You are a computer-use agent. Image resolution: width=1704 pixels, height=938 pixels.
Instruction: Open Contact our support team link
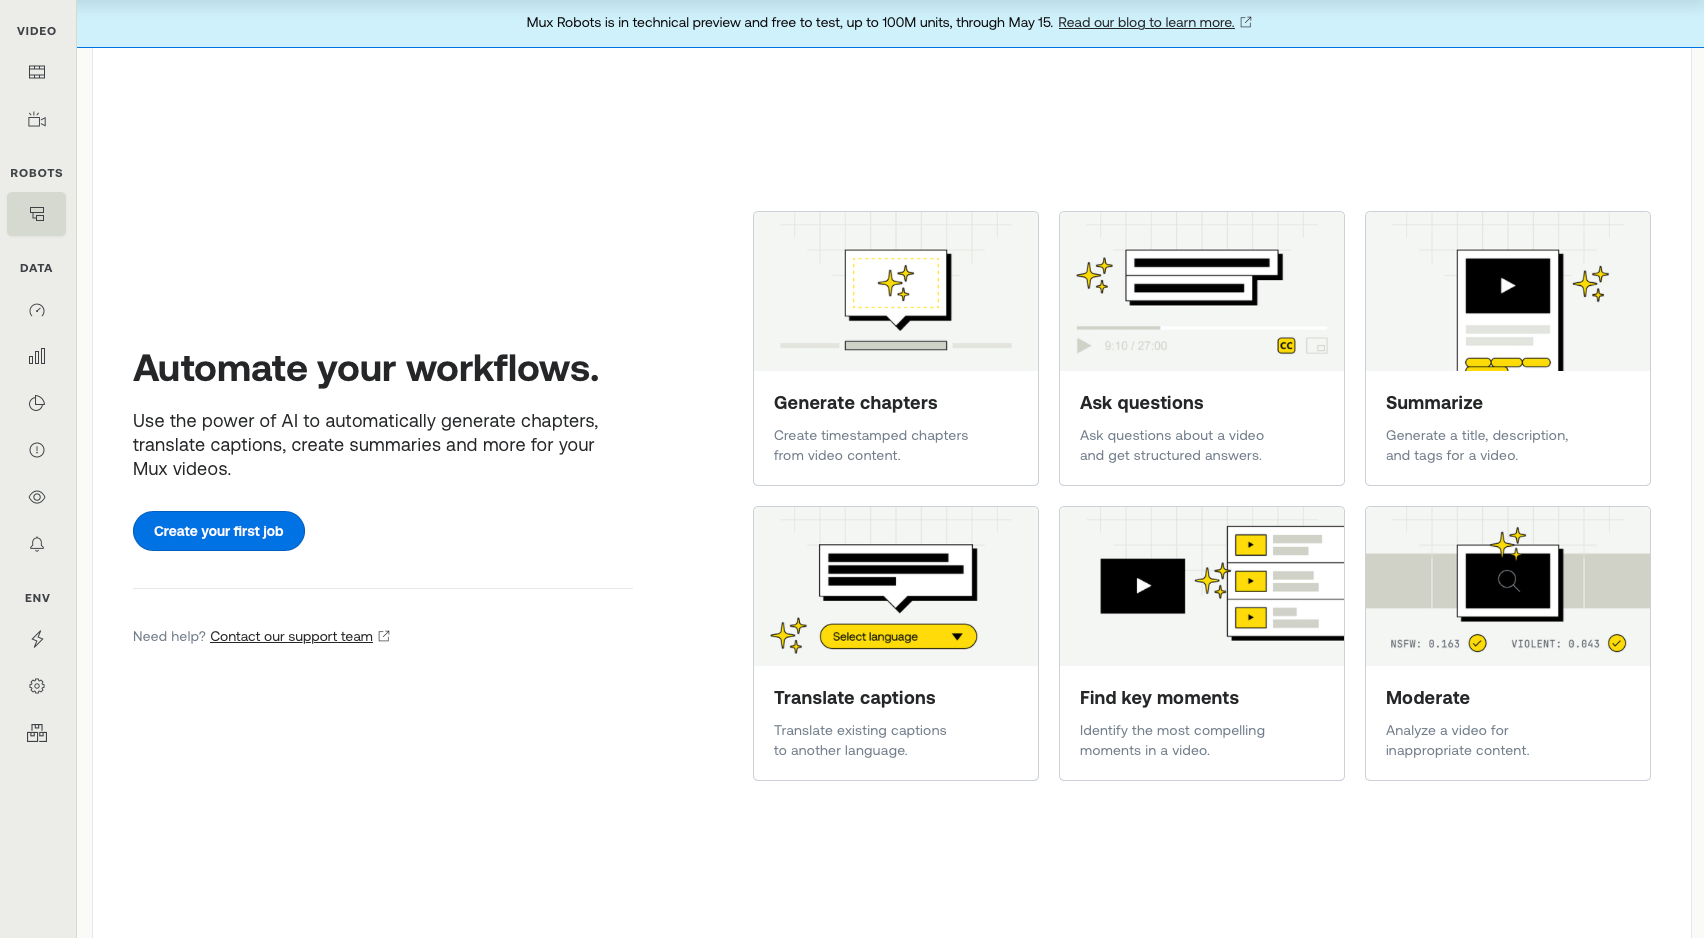[291, 636]
